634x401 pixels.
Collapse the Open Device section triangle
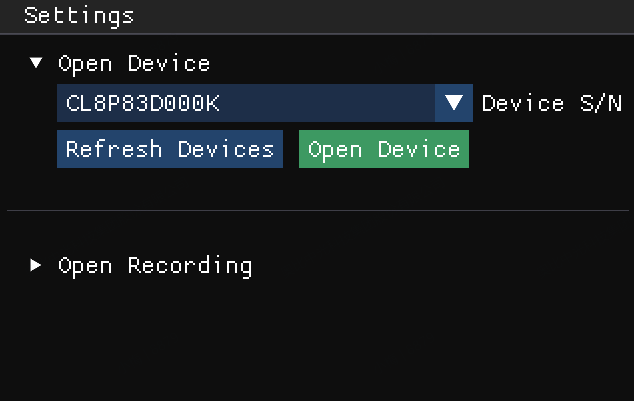pos(37,63)
